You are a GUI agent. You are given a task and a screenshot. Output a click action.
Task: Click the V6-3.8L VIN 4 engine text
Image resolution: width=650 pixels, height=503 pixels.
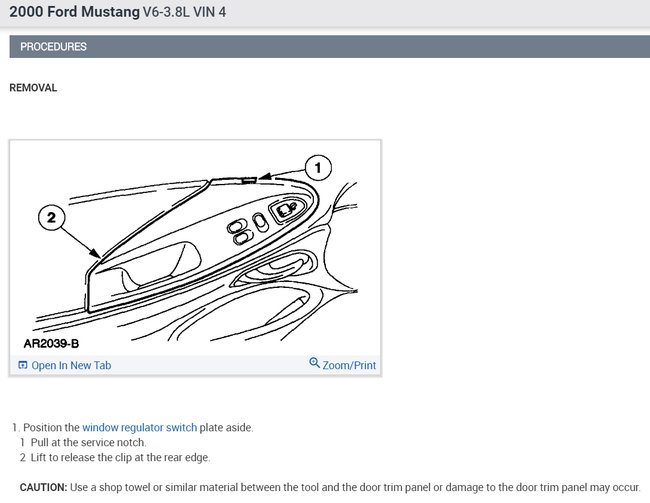pyautogui.click(x=184, y=12)
